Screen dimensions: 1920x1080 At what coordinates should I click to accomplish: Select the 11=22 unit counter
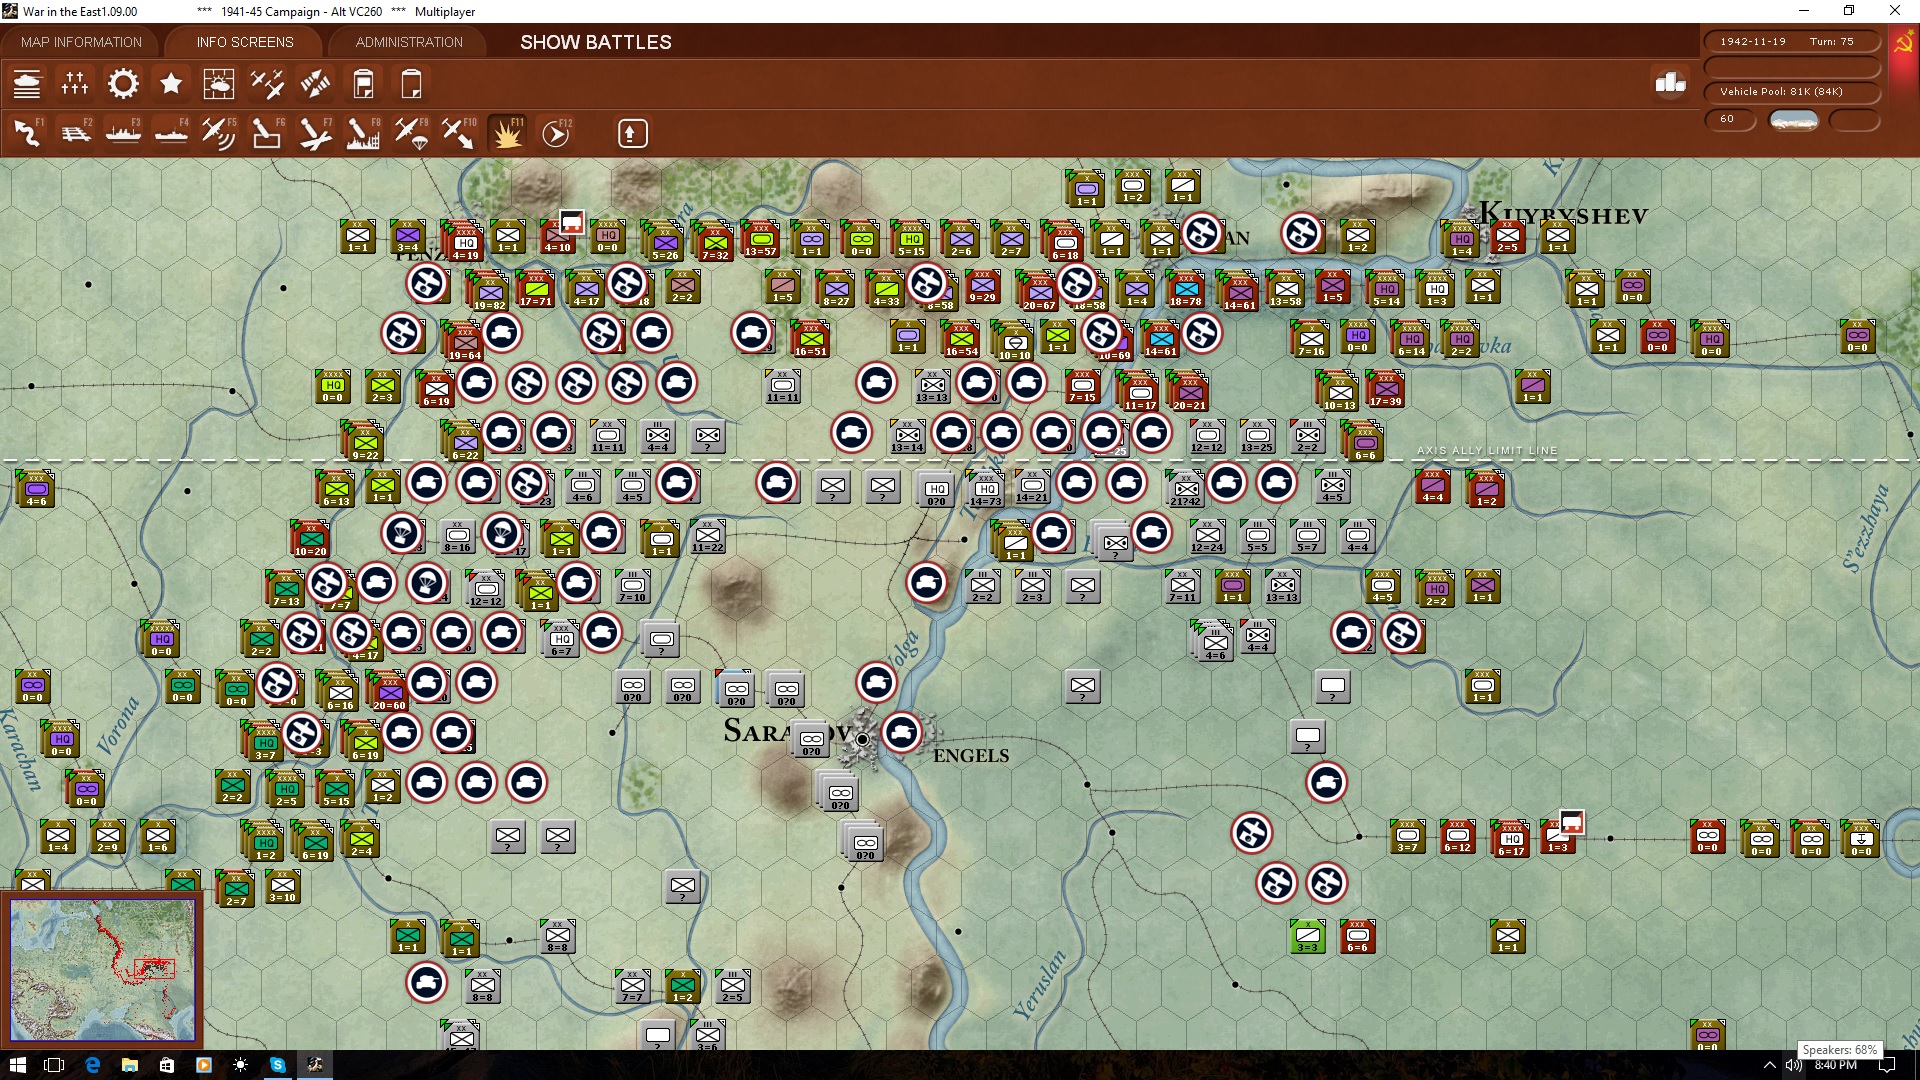(707, 535)
